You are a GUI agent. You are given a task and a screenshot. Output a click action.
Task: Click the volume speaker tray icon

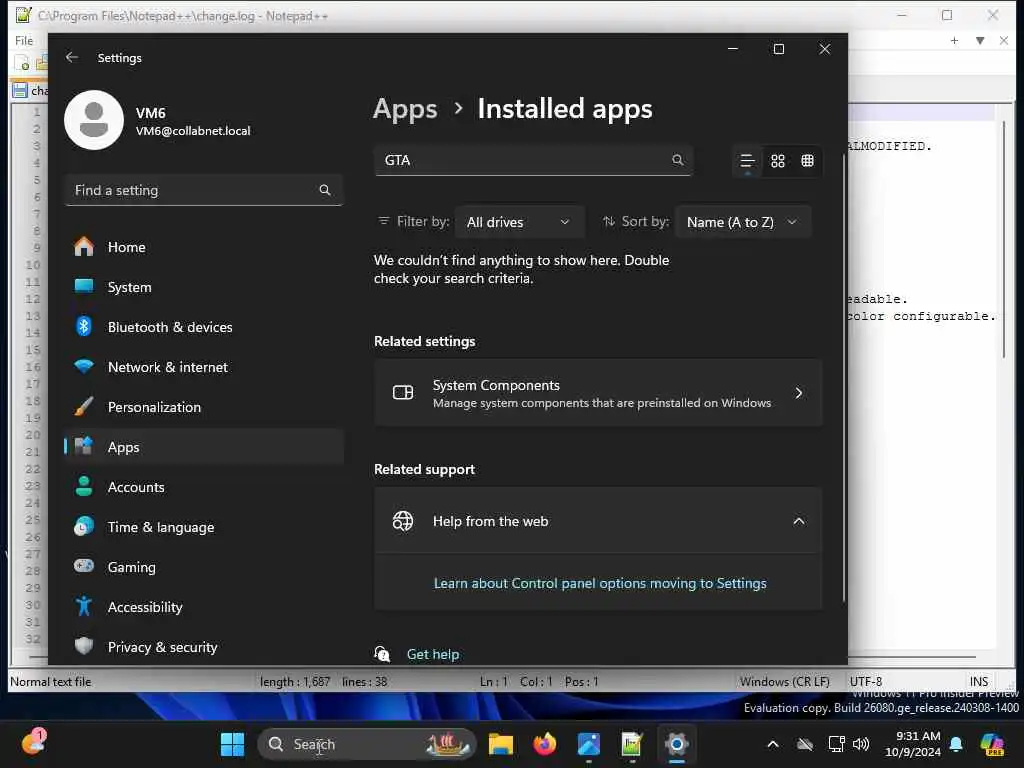point(861,744)
